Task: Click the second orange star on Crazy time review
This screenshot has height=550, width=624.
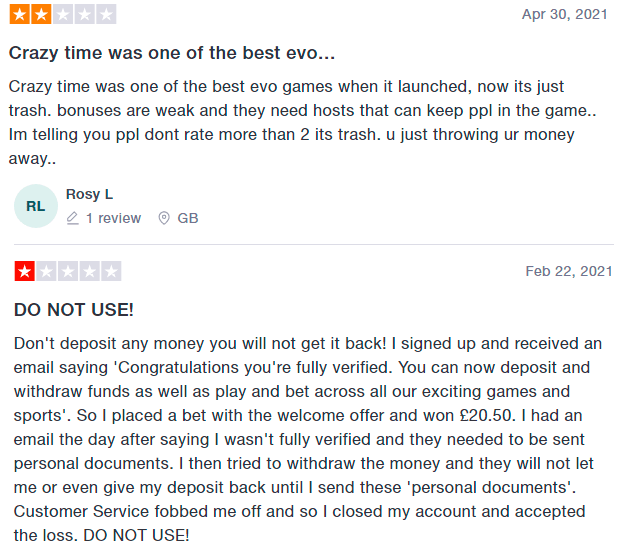Action: [x=41, y=14]
